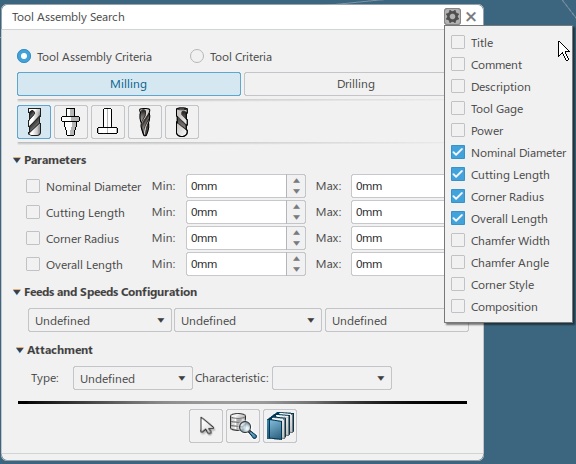The image size is (576, 464).
Task: Open the attachment Type dropdown
Action: (x=133, y=378)
